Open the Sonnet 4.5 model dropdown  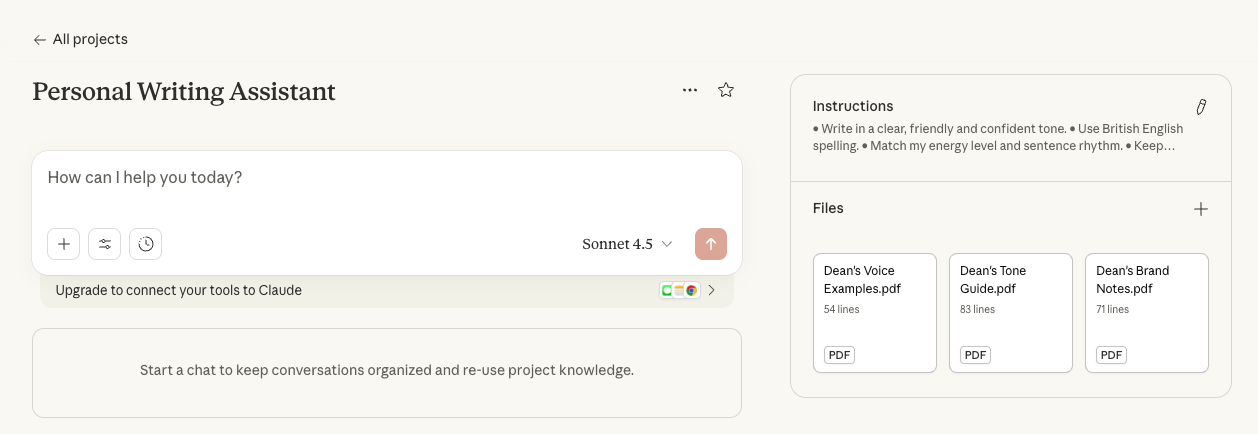coord(627,244)
